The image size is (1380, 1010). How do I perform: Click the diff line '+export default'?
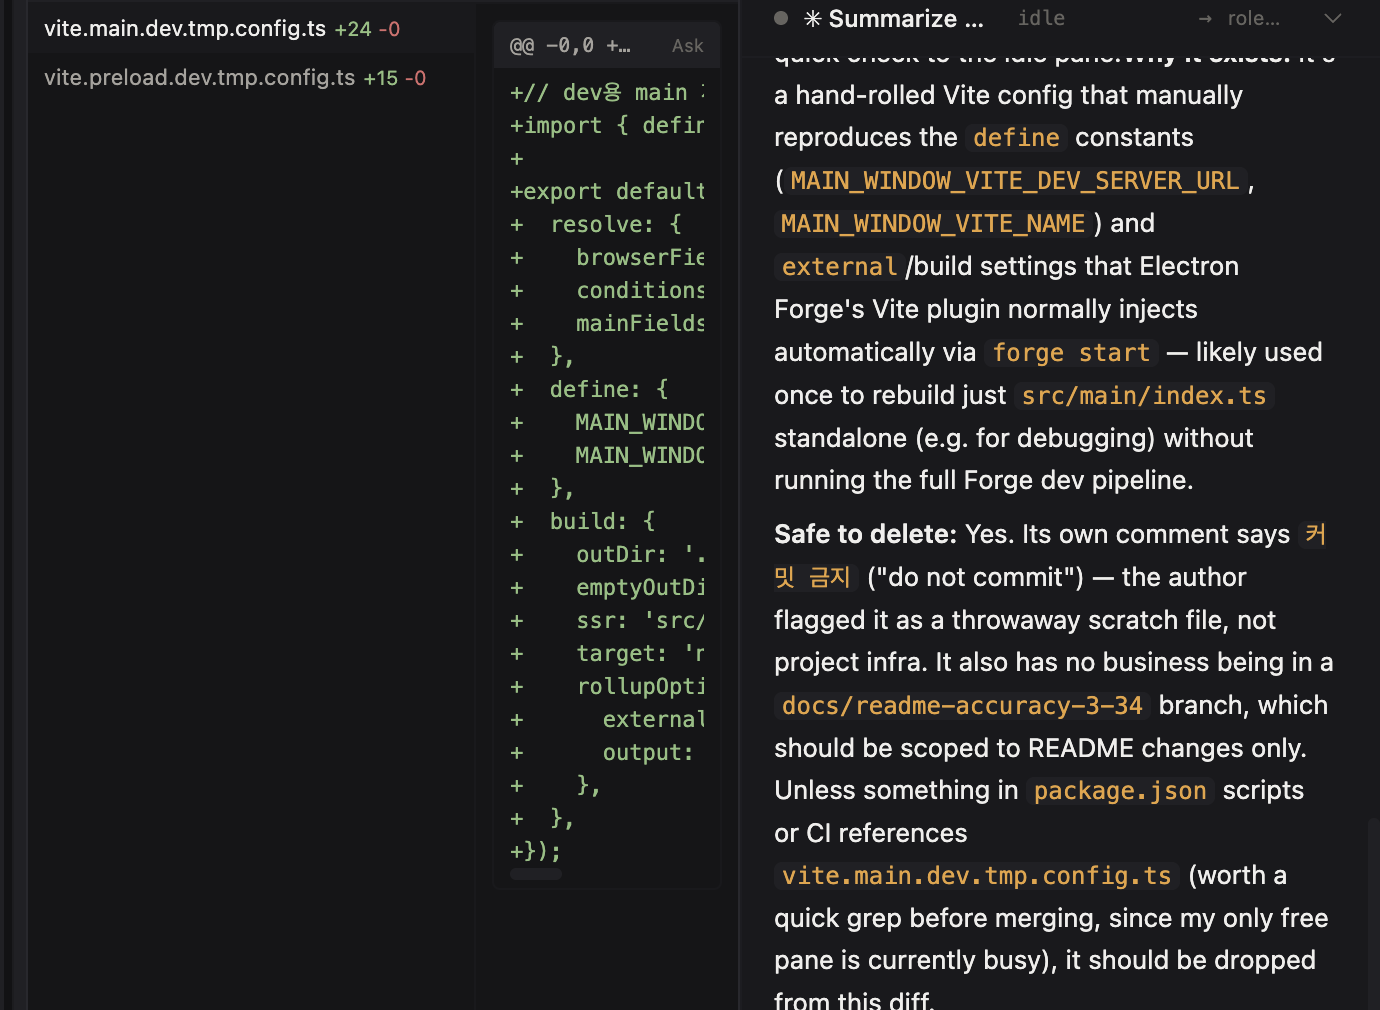607,191
